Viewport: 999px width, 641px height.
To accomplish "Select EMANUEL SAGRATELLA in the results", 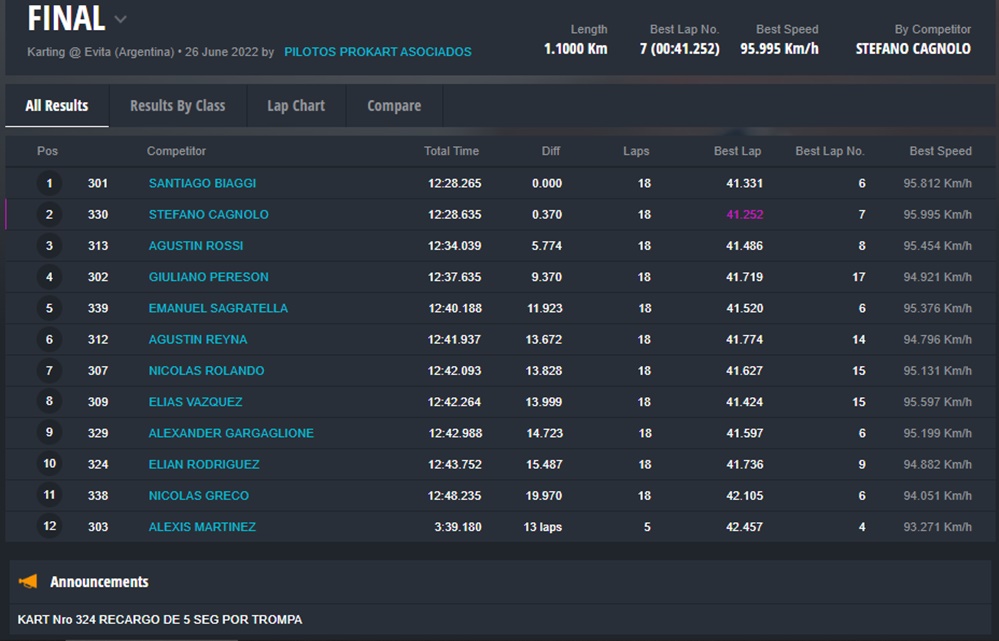I will coord(218,308).
